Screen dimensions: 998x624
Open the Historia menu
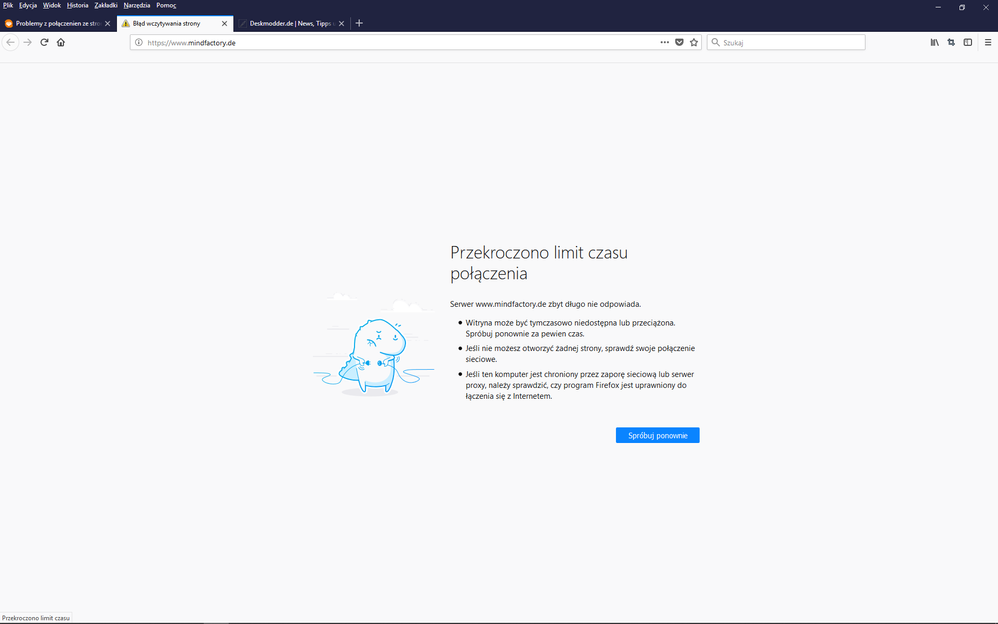pyautogui.click(x=78, y=5)
